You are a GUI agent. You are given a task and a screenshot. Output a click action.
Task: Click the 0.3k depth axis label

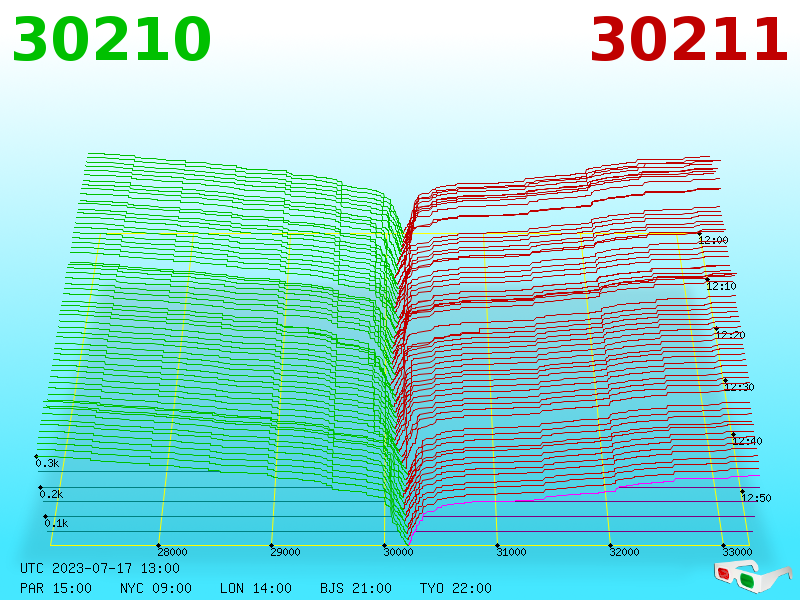coord(47,463)
